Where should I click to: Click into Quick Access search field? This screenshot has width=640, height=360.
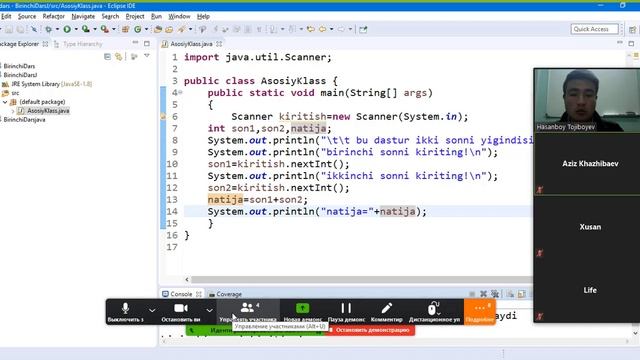point(594,29)
